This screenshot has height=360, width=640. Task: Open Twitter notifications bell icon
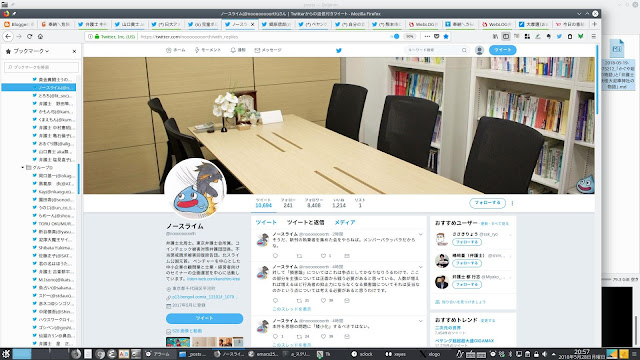point(233,50)
